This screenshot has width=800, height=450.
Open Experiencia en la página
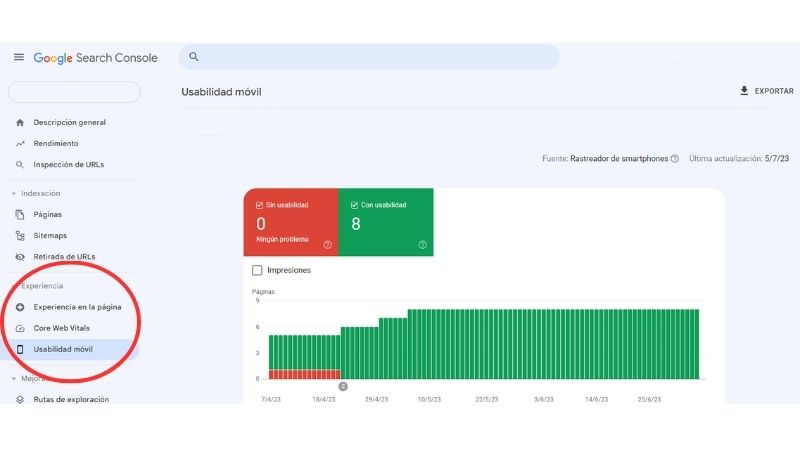pyautogui.click(x=78, y=307)
